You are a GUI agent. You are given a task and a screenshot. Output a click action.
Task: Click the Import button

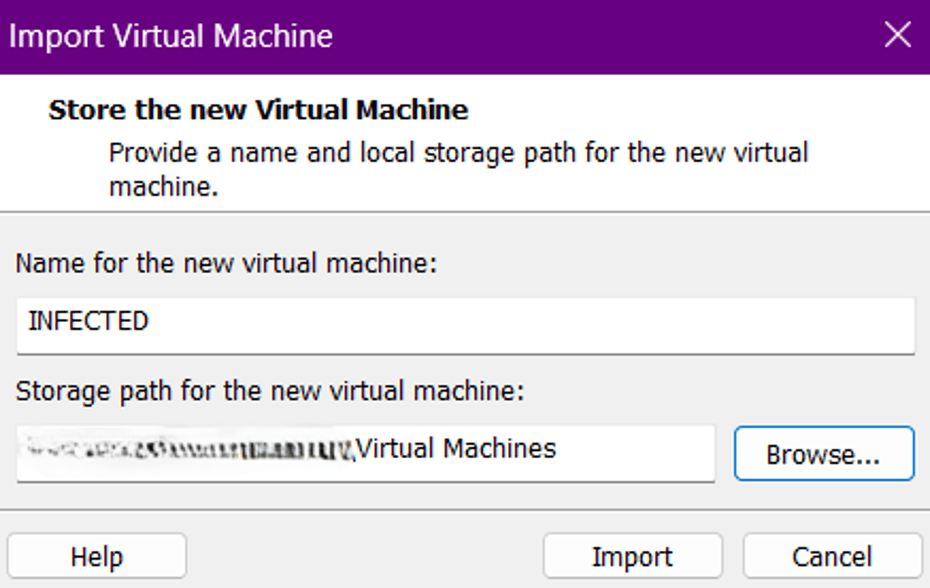(632, 556)
